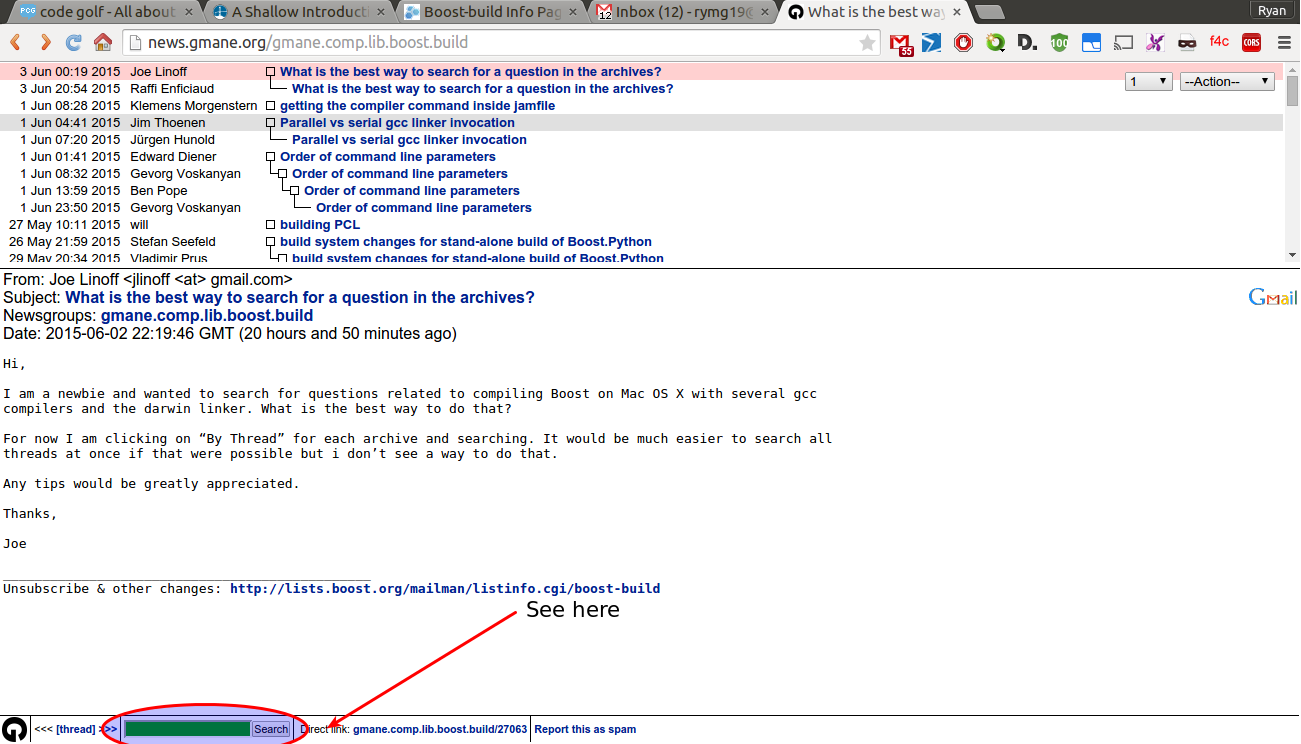
Task: Click the Report this as spam link
Action: 585,730
